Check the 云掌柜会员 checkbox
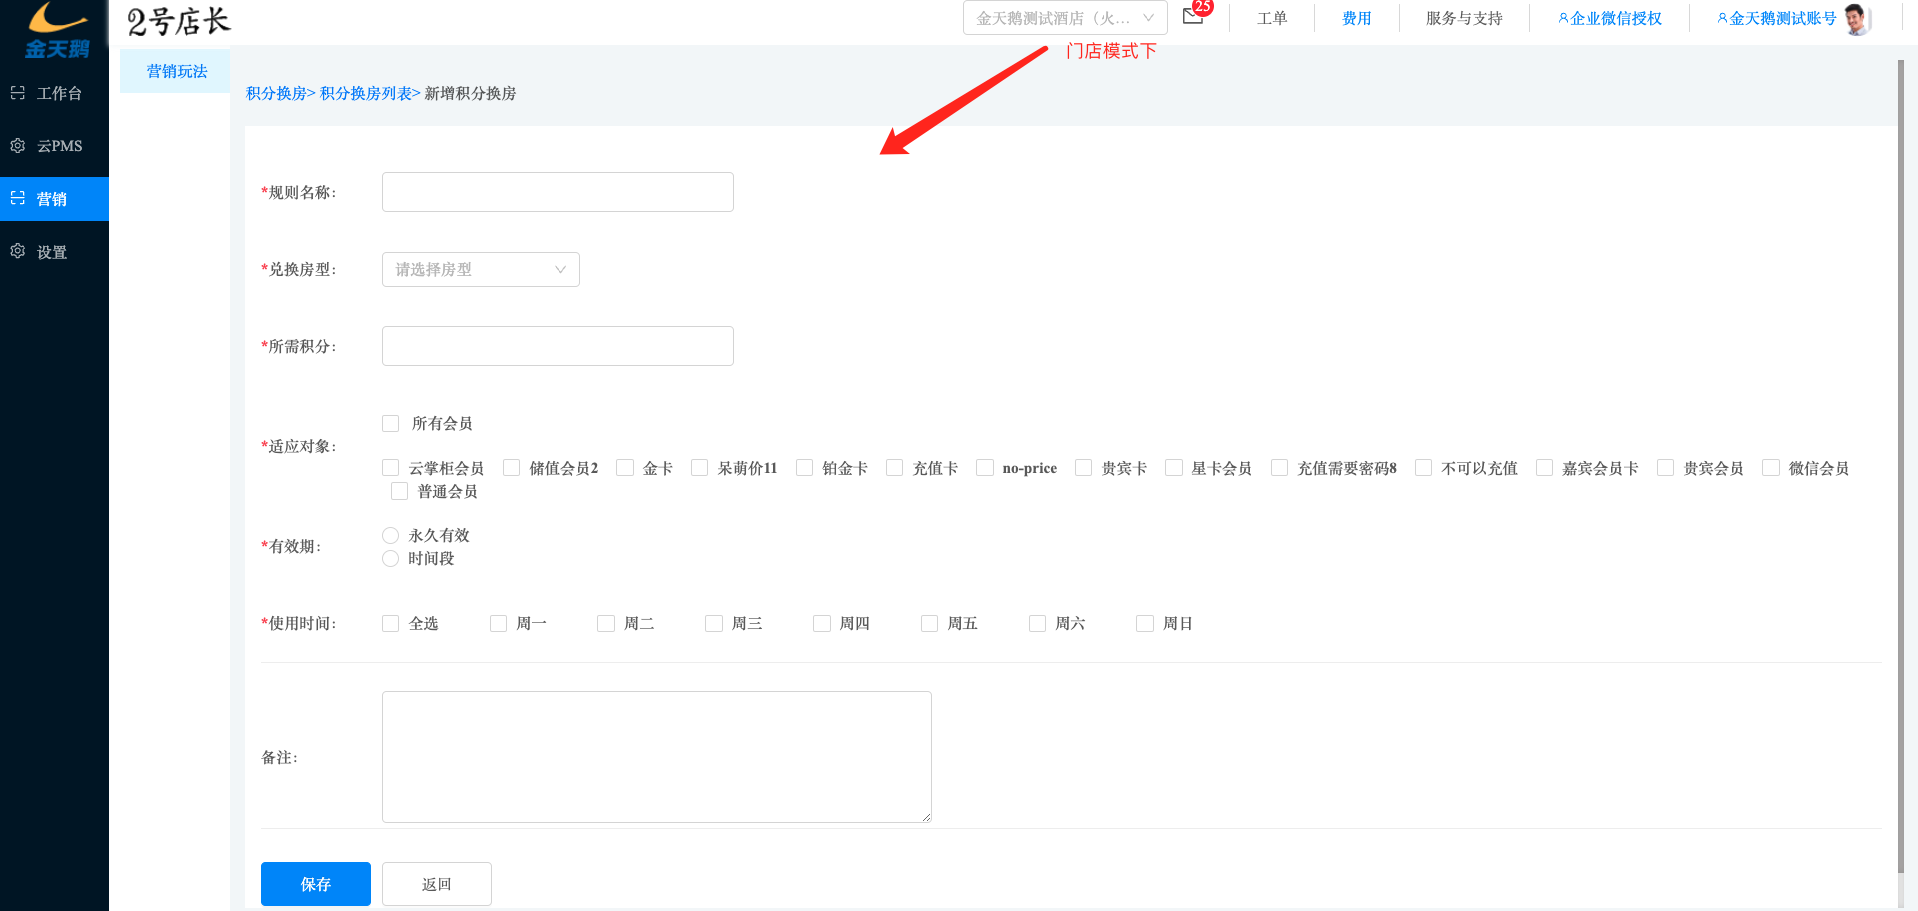Image resolution: width=1918 pixels, height=911 pixels. click(390, 468)
